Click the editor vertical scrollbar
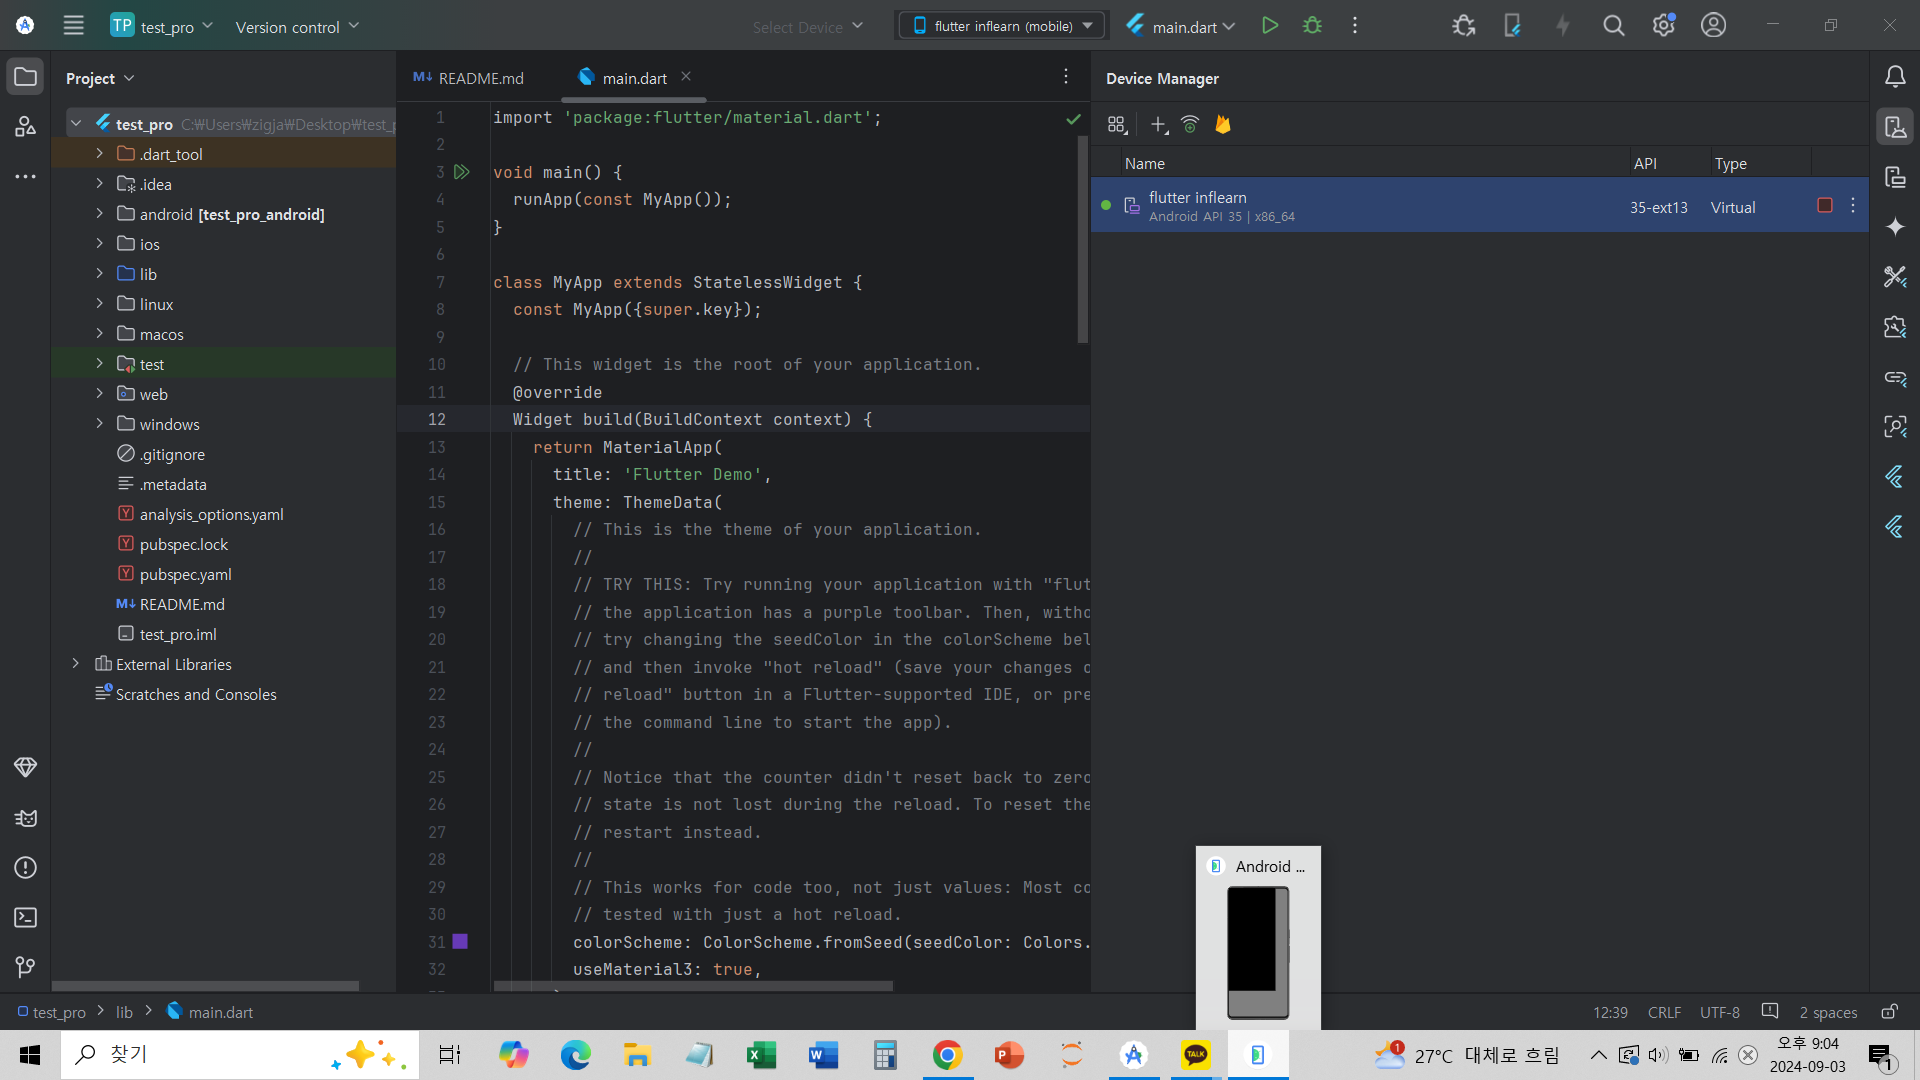The image size is (1920, 1080). 1082,240
